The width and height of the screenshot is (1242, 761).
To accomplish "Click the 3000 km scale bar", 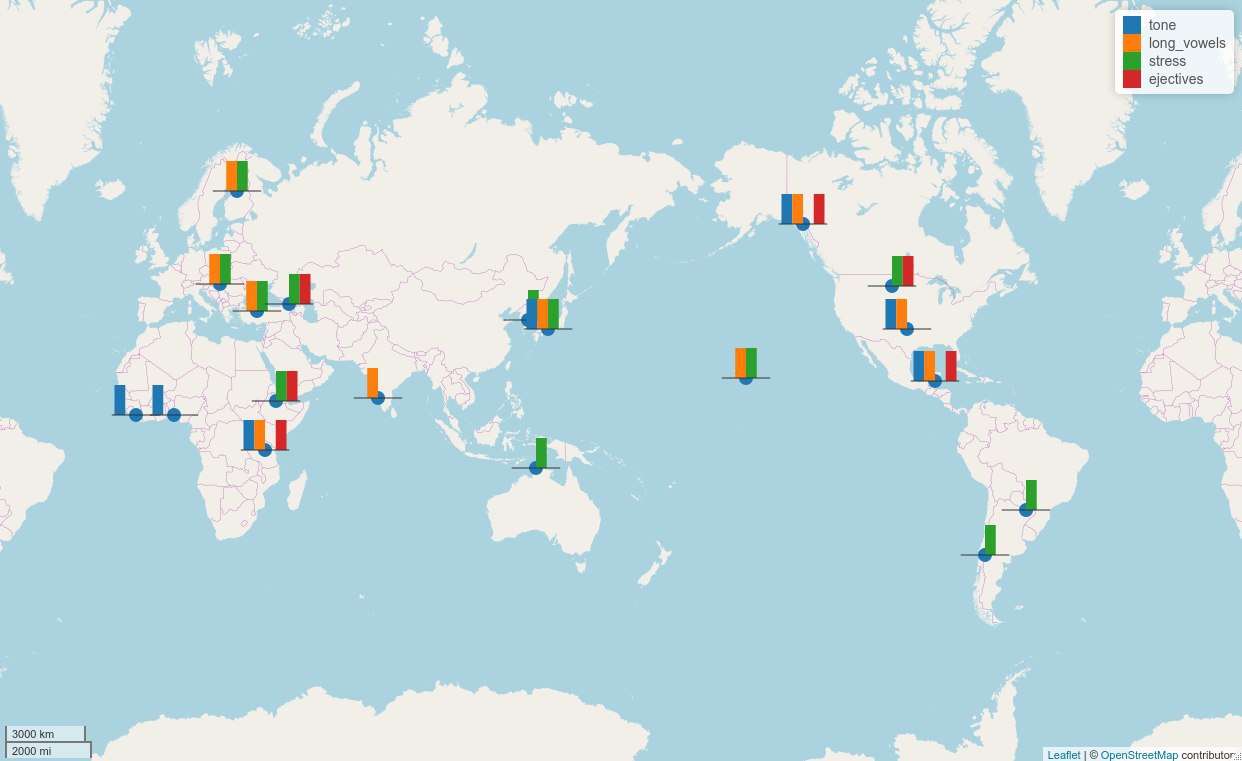I will 46,734.
